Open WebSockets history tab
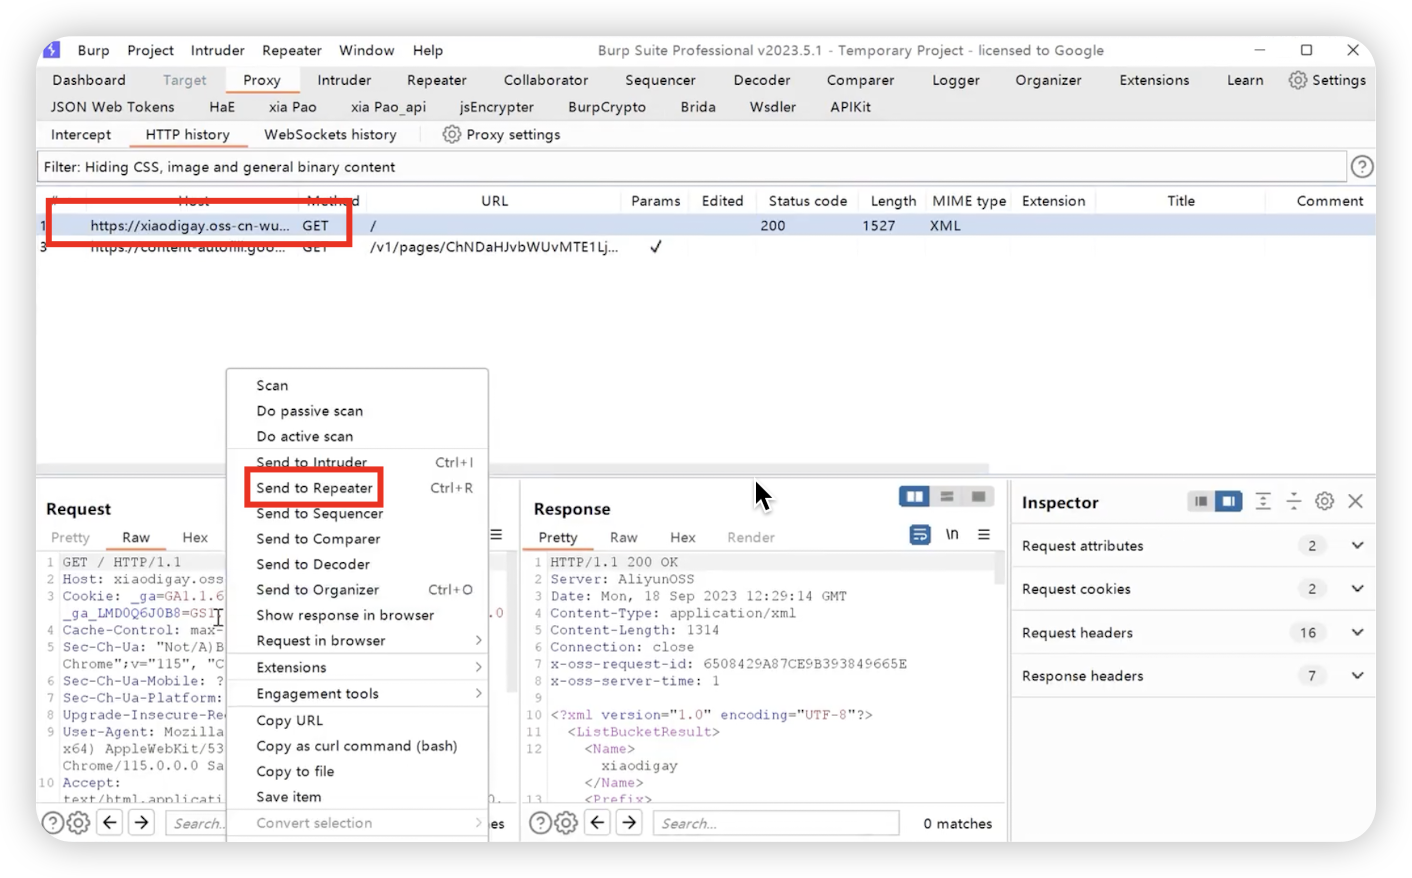1412x878 pixels. (x=330, y=134)
